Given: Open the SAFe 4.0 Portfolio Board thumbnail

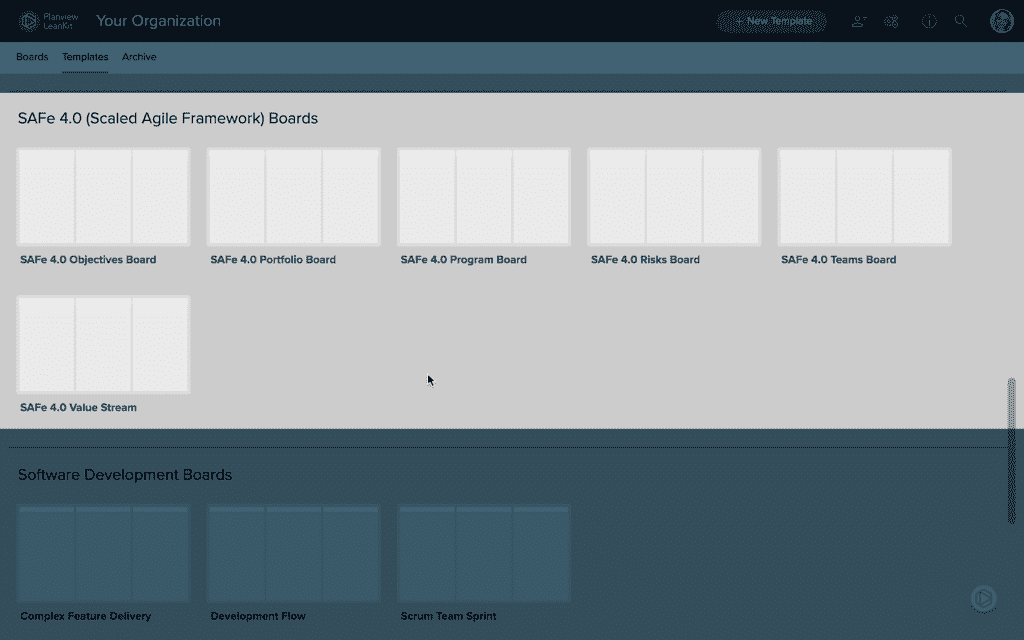Looking at the screenshot, I should coord(294,197).
